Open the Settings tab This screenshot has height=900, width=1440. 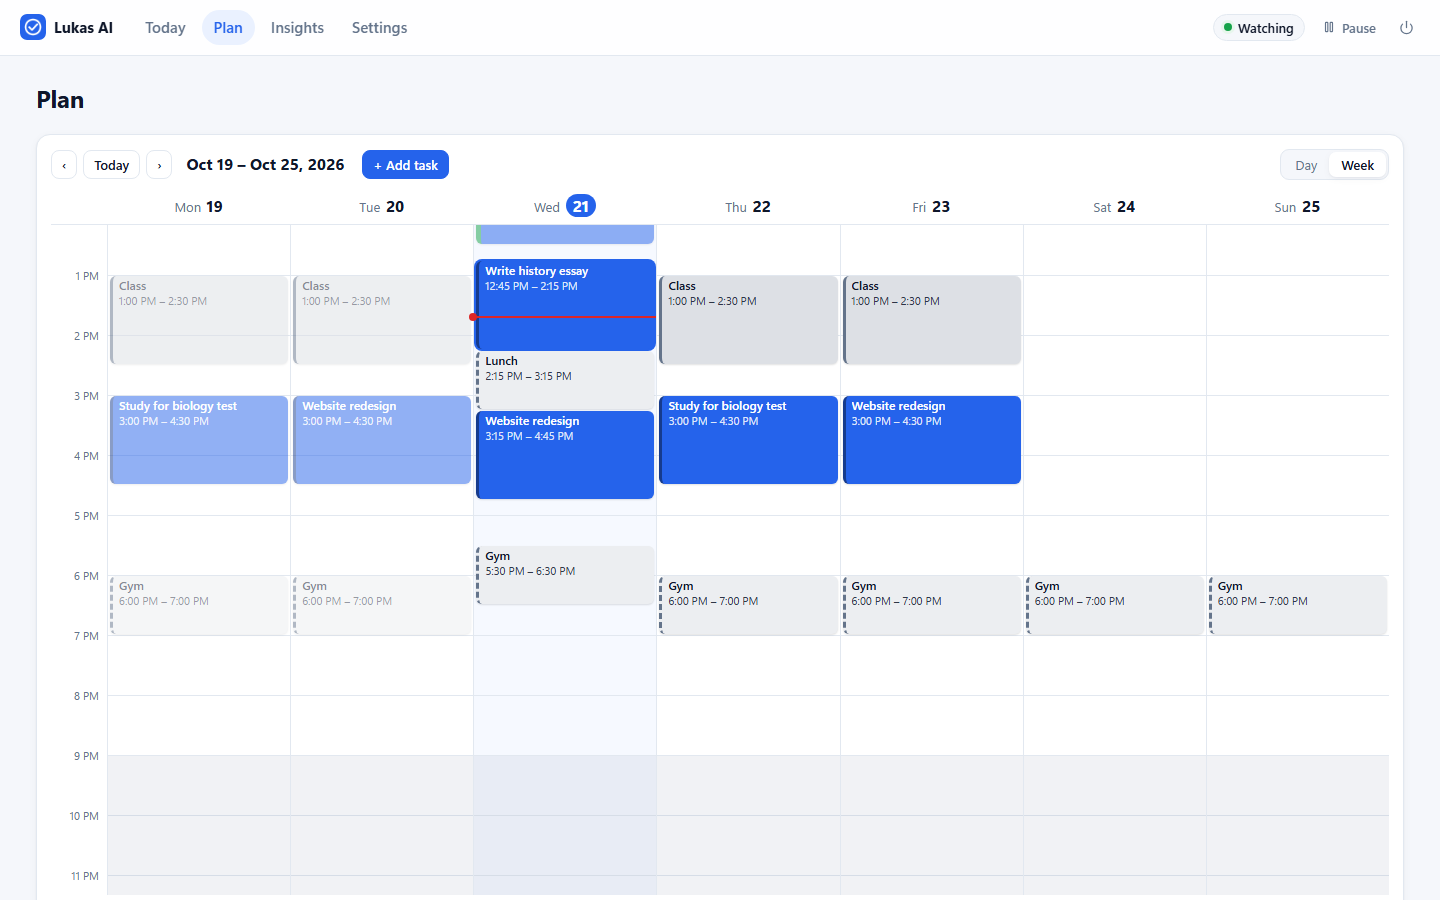(379, 28)
